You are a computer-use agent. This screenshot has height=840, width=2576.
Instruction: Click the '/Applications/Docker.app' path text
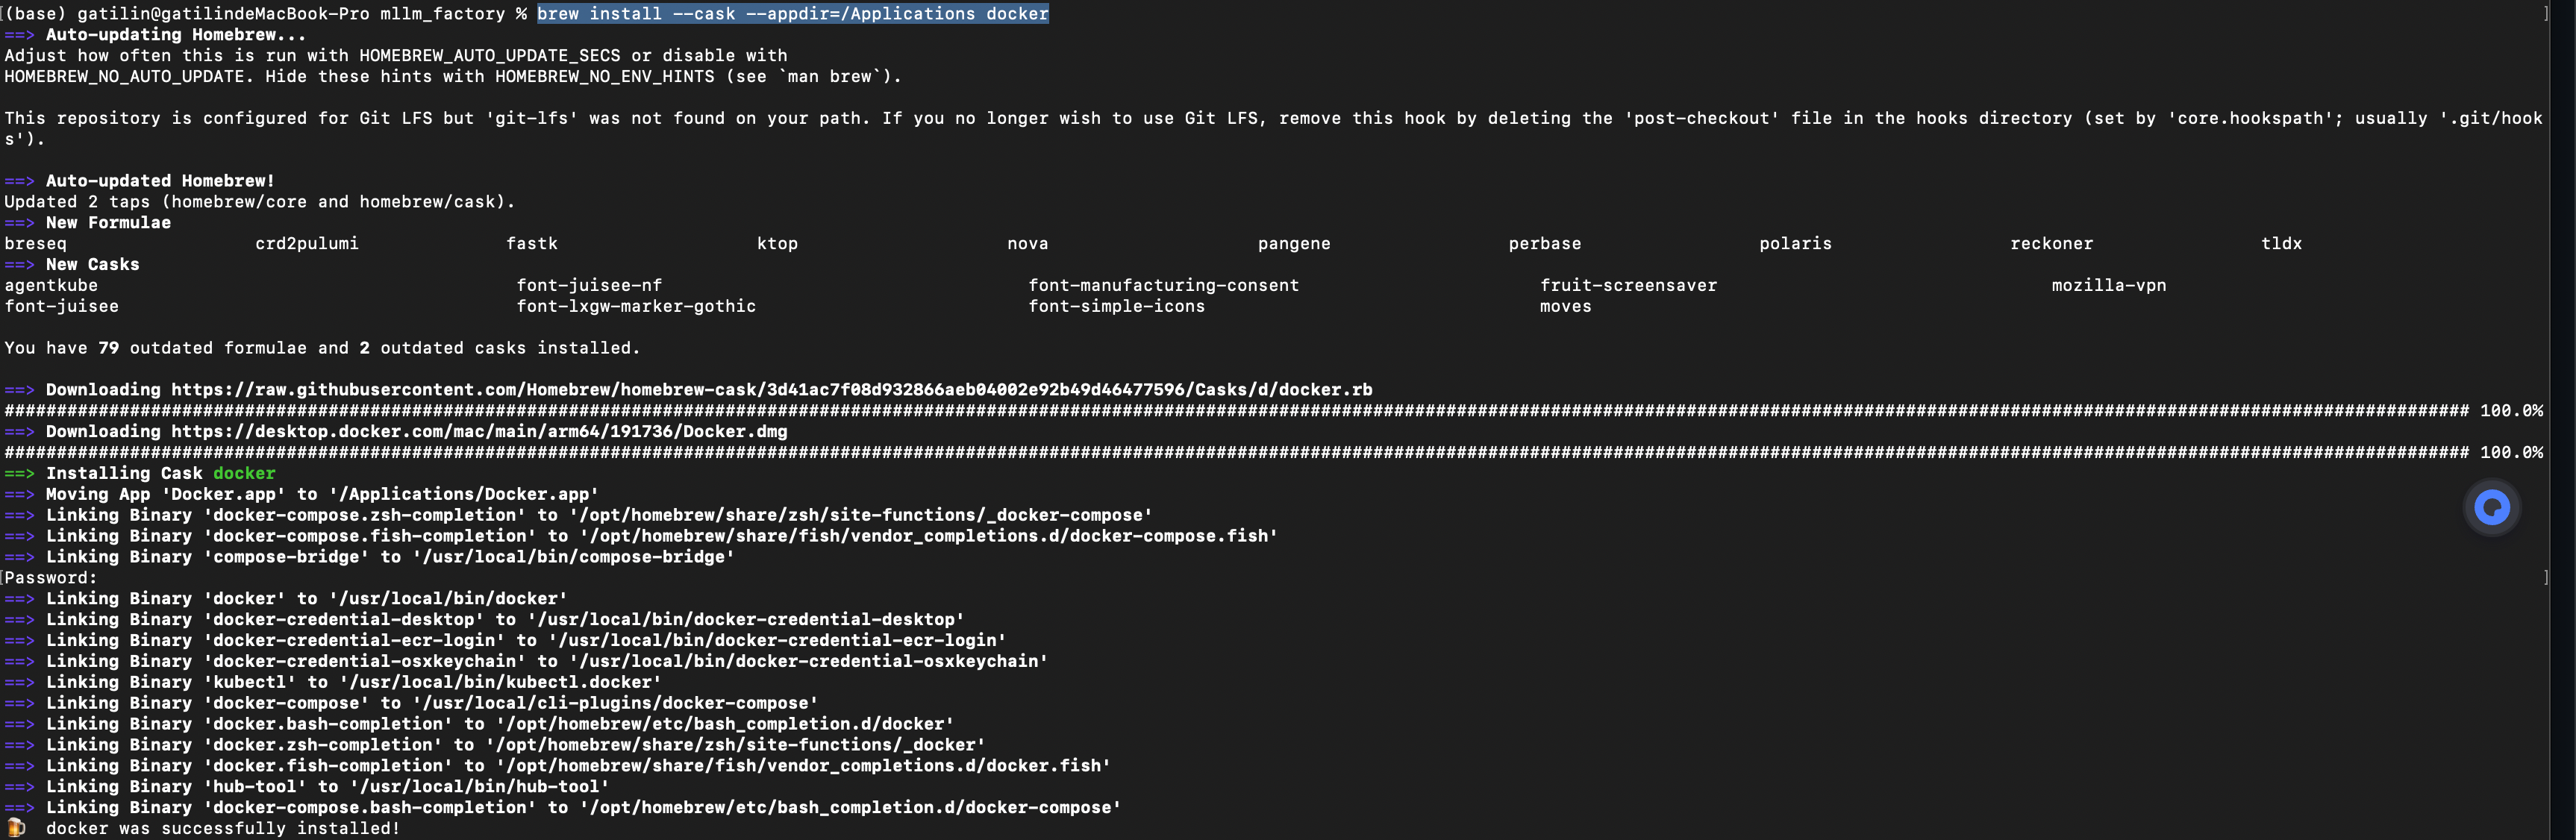pos(464,495)
